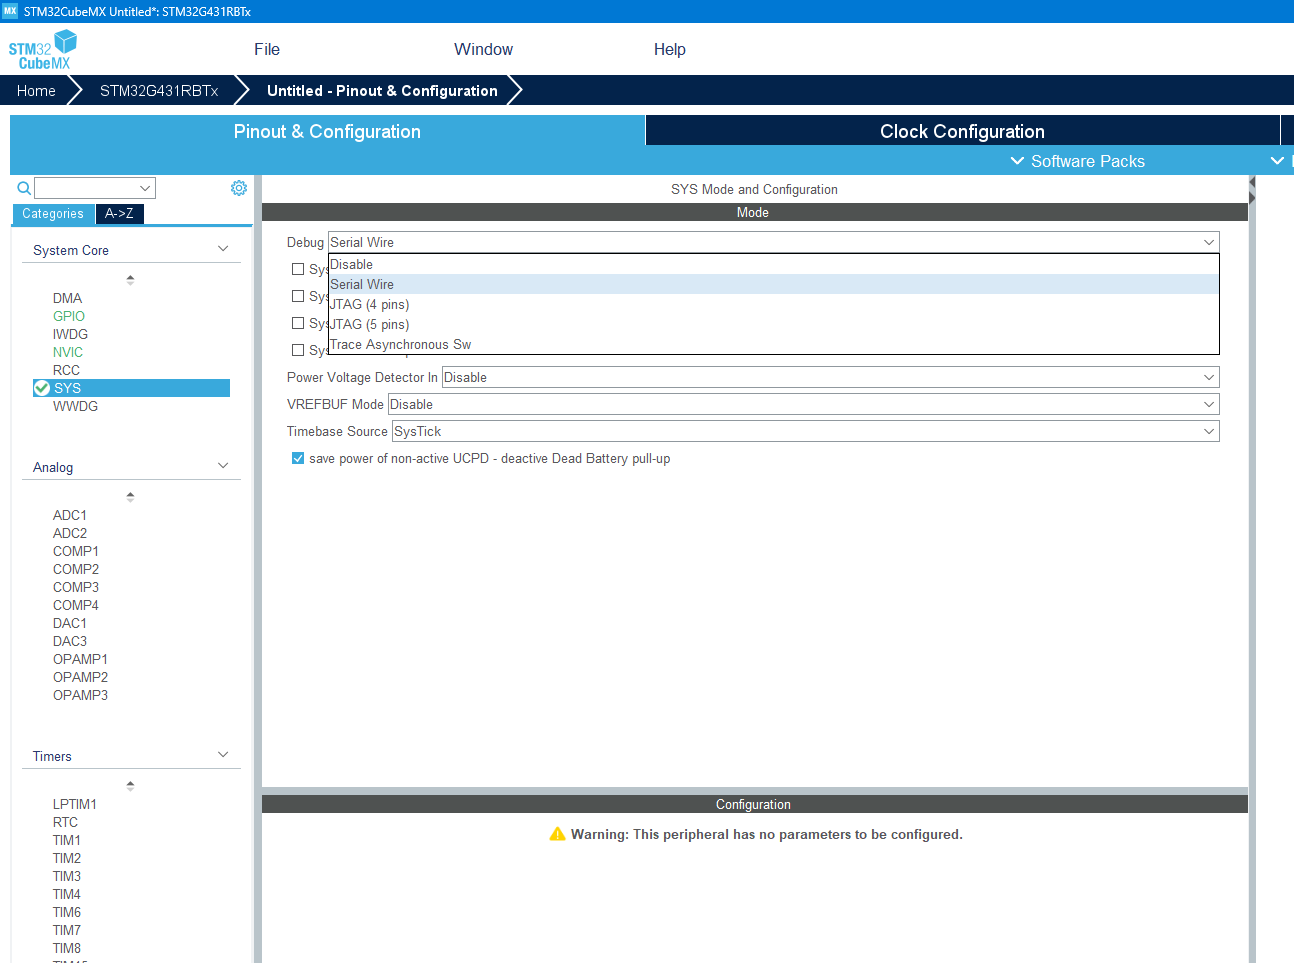
Task: Open the VREFBUF Mode dropdown
Action: [803, 404]
